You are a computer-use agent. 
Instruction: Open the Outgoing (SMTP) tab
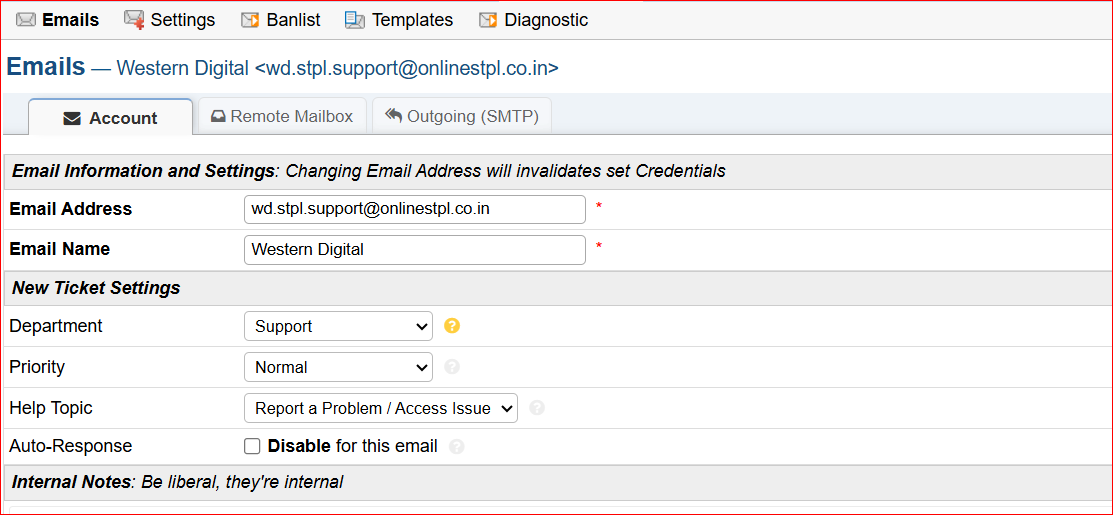(462, 117)
